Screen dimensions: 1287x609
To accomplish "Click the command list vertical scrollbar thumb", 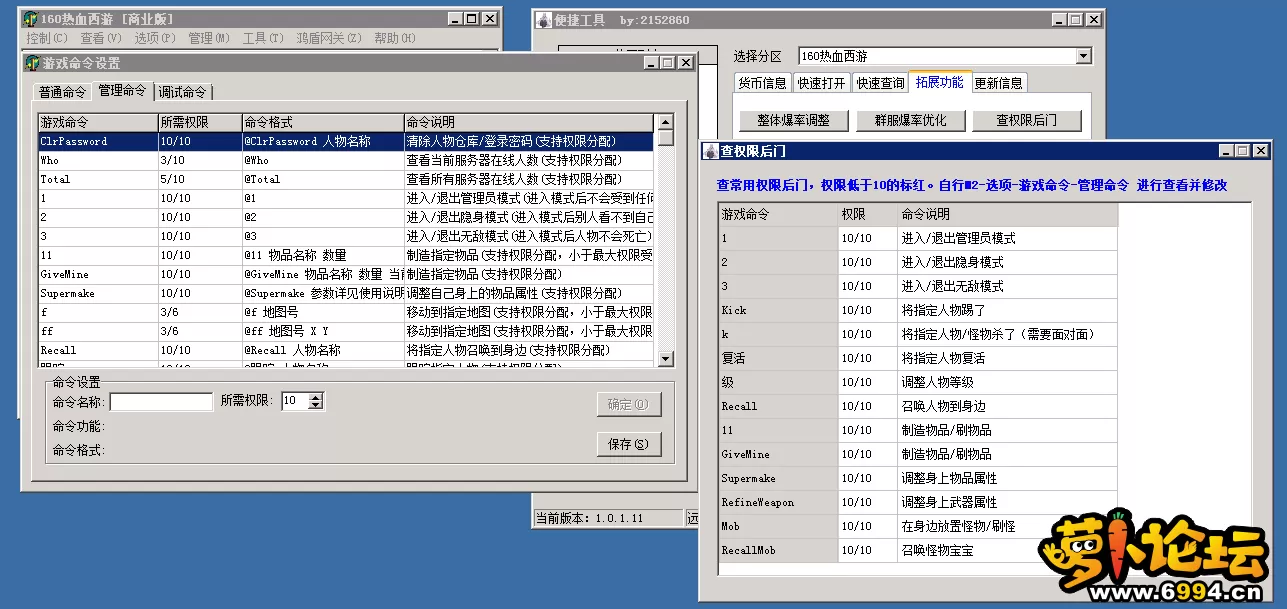I will coord(665,139).
